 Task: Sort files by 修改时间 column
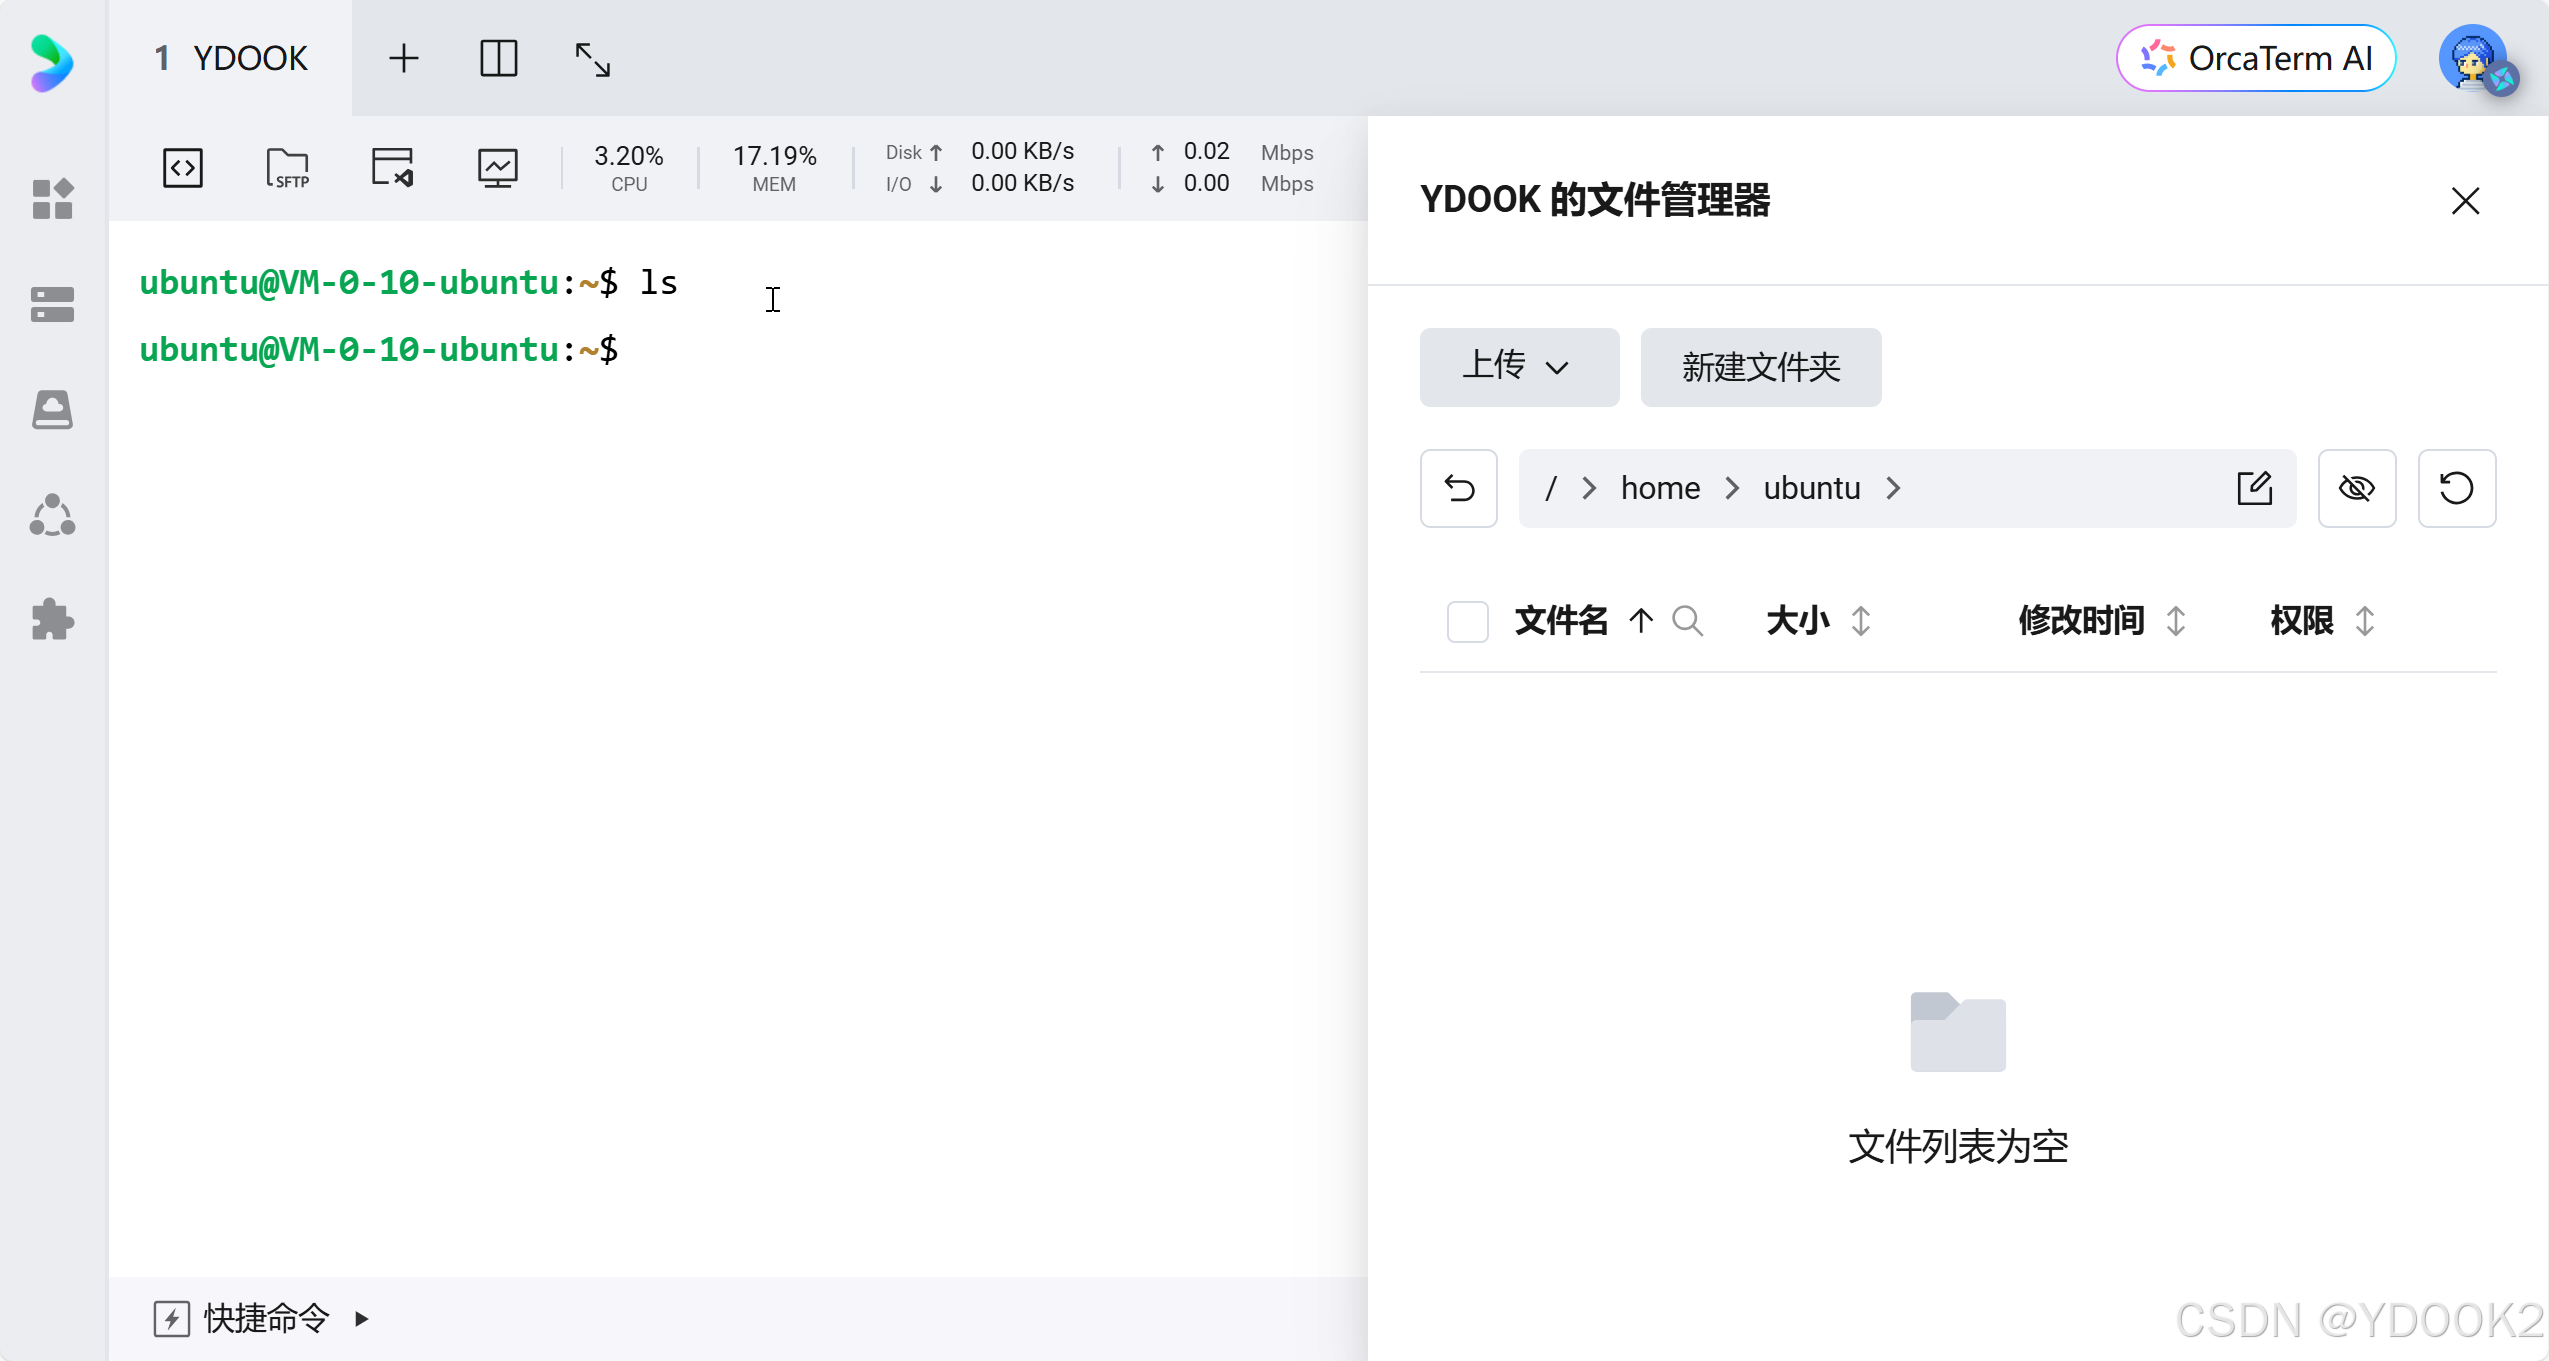coord(2175,621)
